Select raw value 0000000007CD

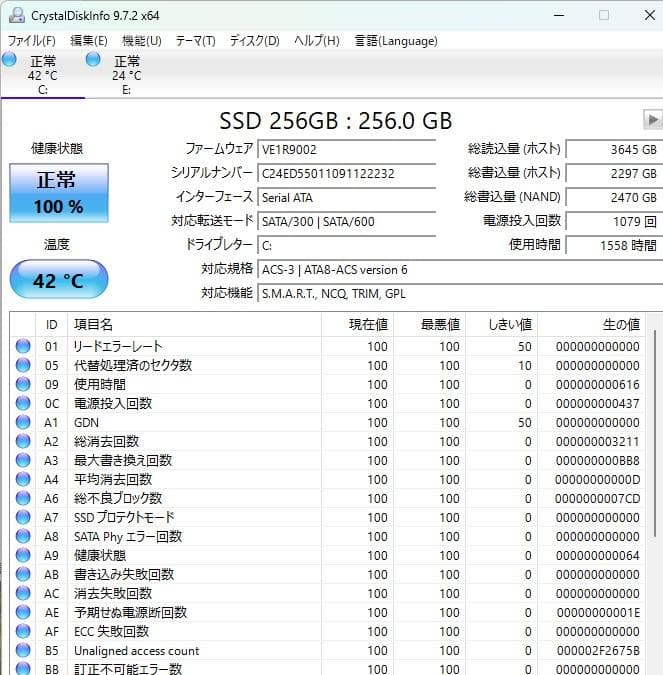pos(597,499)
